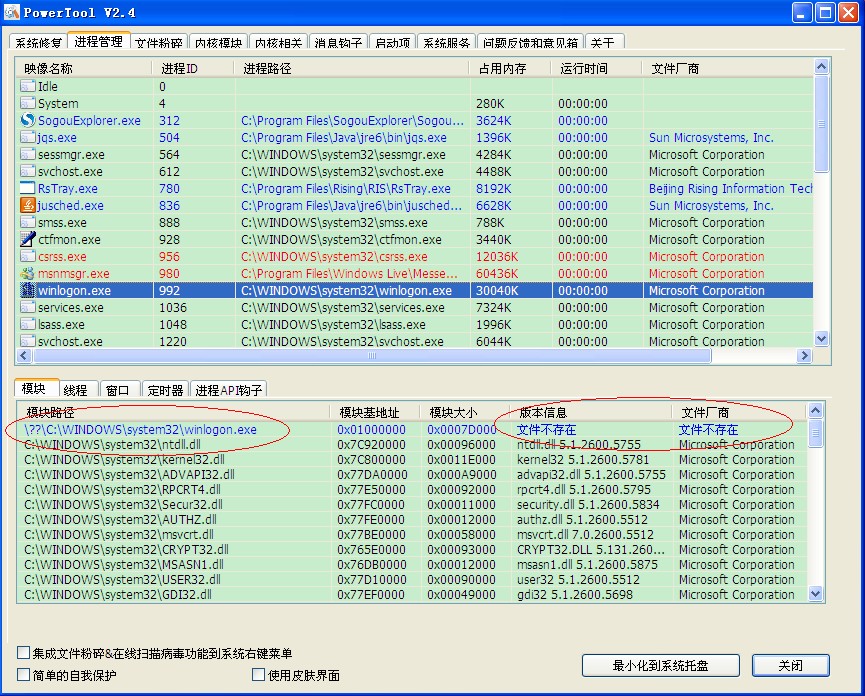This screenshot has height=696, width=865.
Task: Click the jusched.exe Java icon
Action: (x=28, y=205)
